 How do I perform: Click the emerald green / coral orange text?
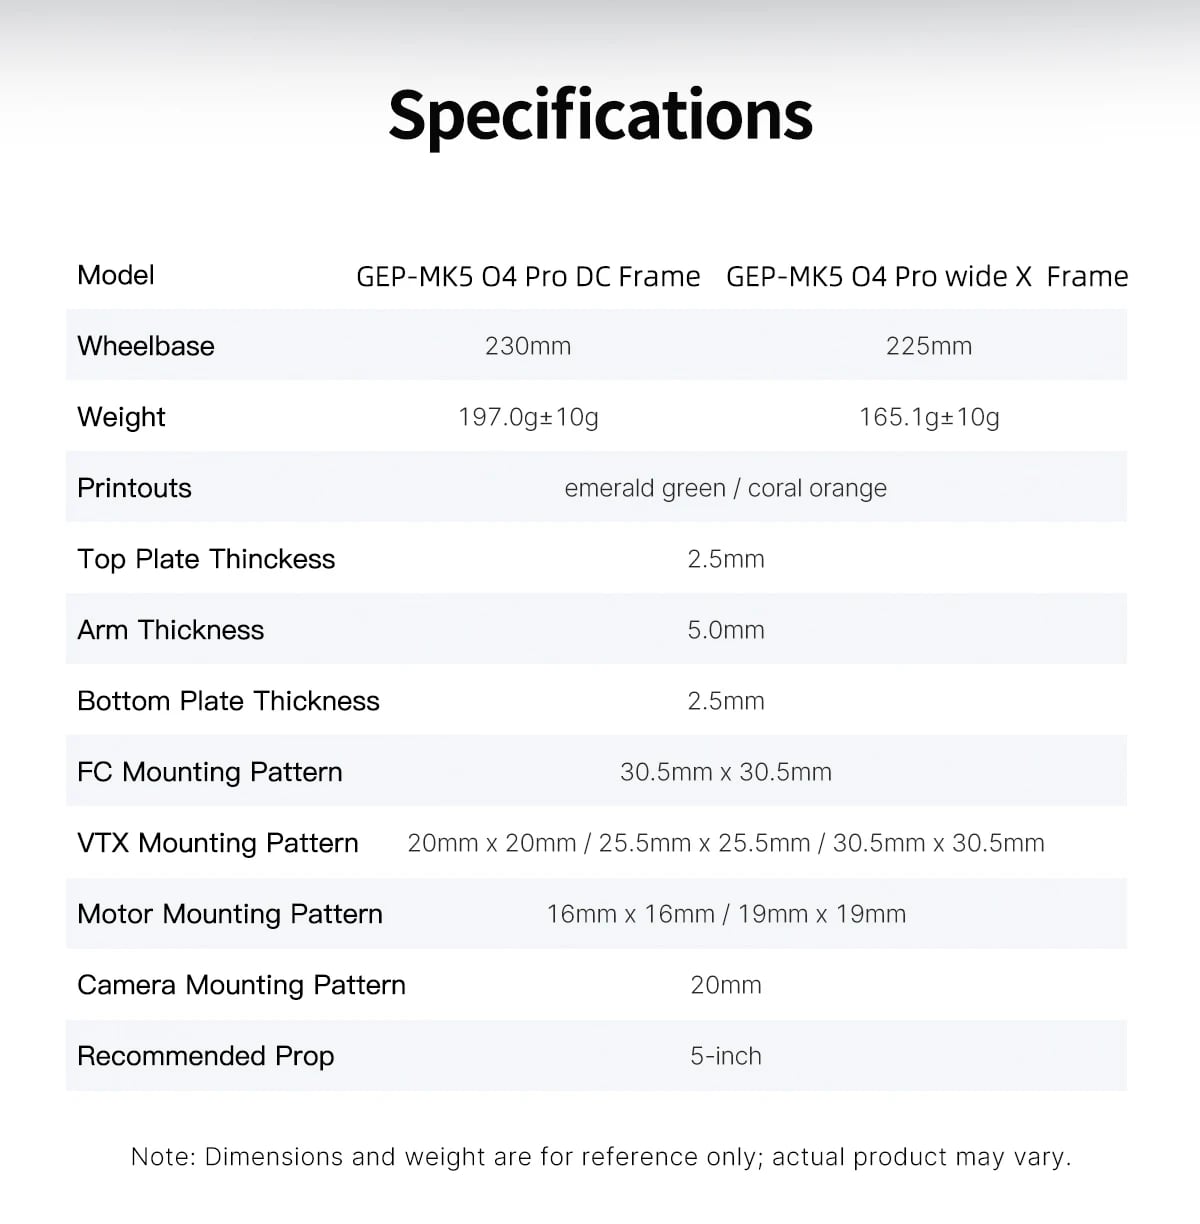tap(725, 488)
